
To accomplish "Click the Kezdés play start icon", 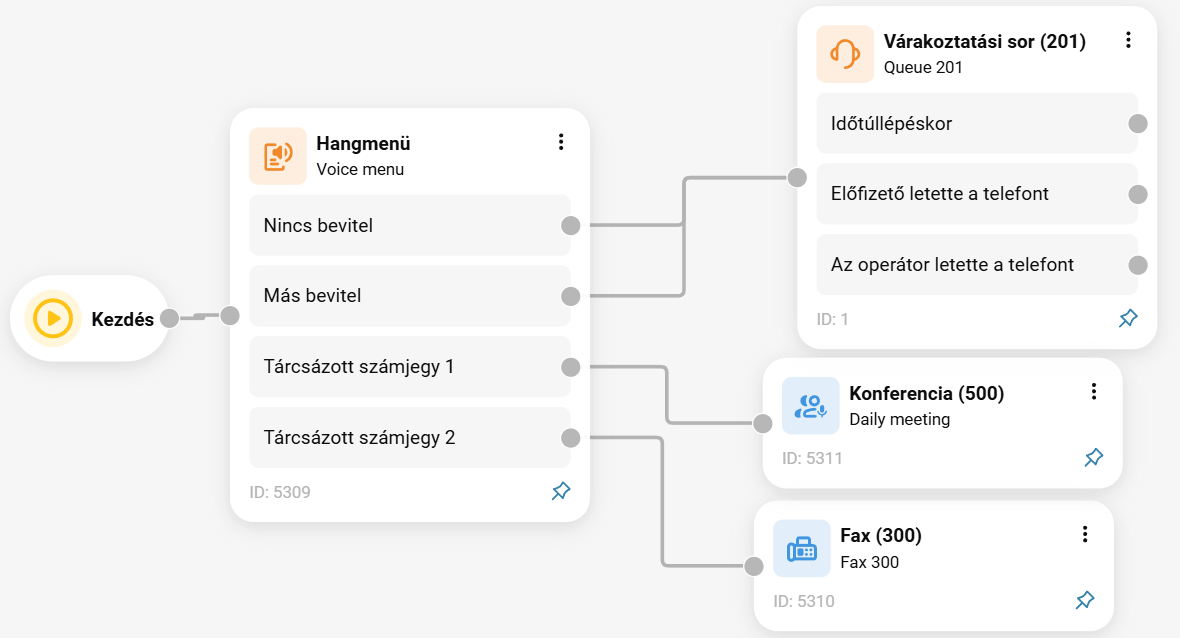I will point(53,318).
